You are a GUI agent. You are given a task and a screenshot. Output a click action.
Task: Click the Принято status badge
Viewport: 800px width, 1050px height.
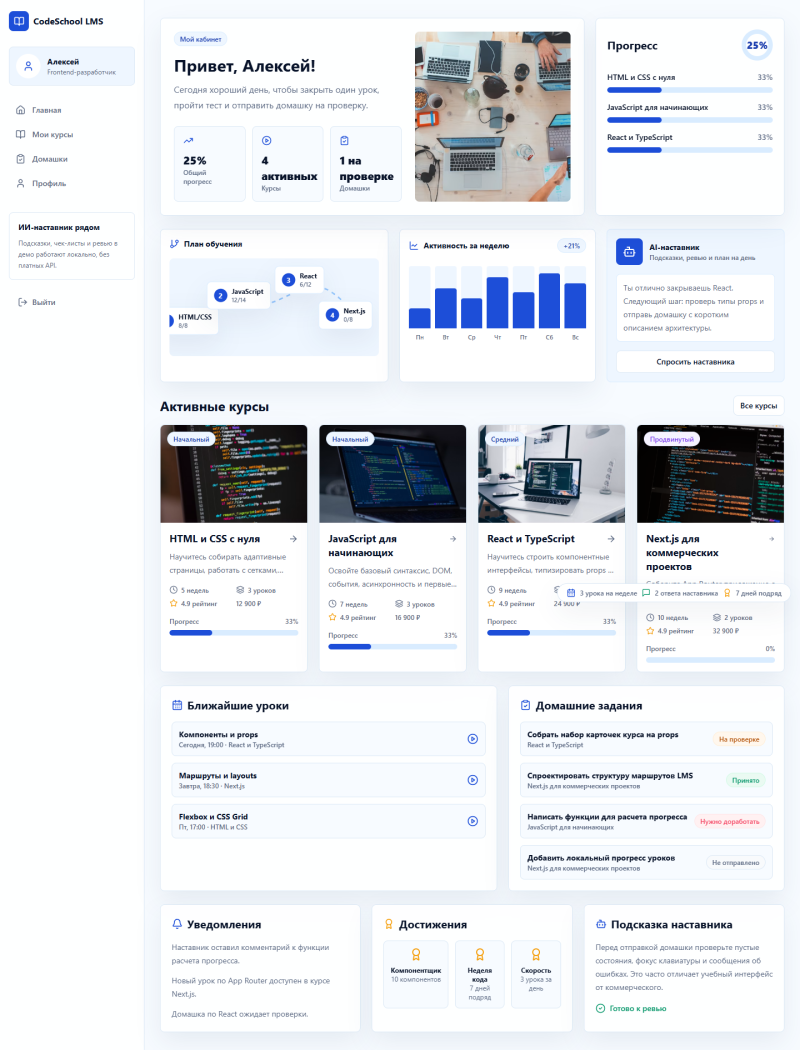[x=745, y=780]
